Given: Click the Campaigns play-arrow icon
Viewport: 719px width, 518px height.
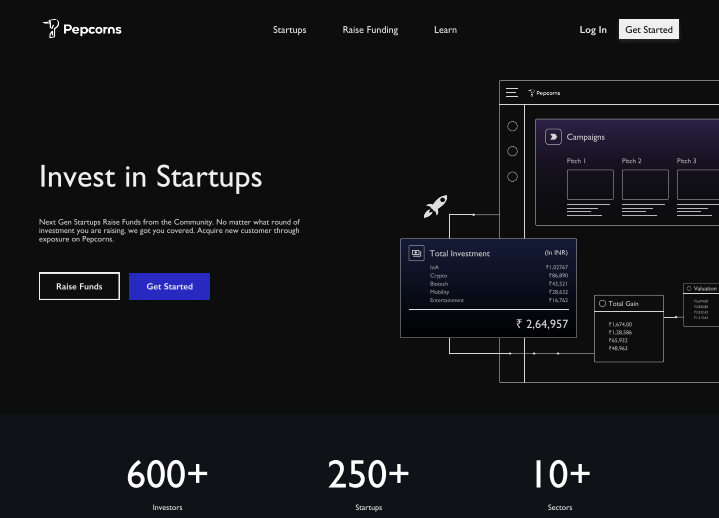Looking at the screenshot, I should pos(553,137).
